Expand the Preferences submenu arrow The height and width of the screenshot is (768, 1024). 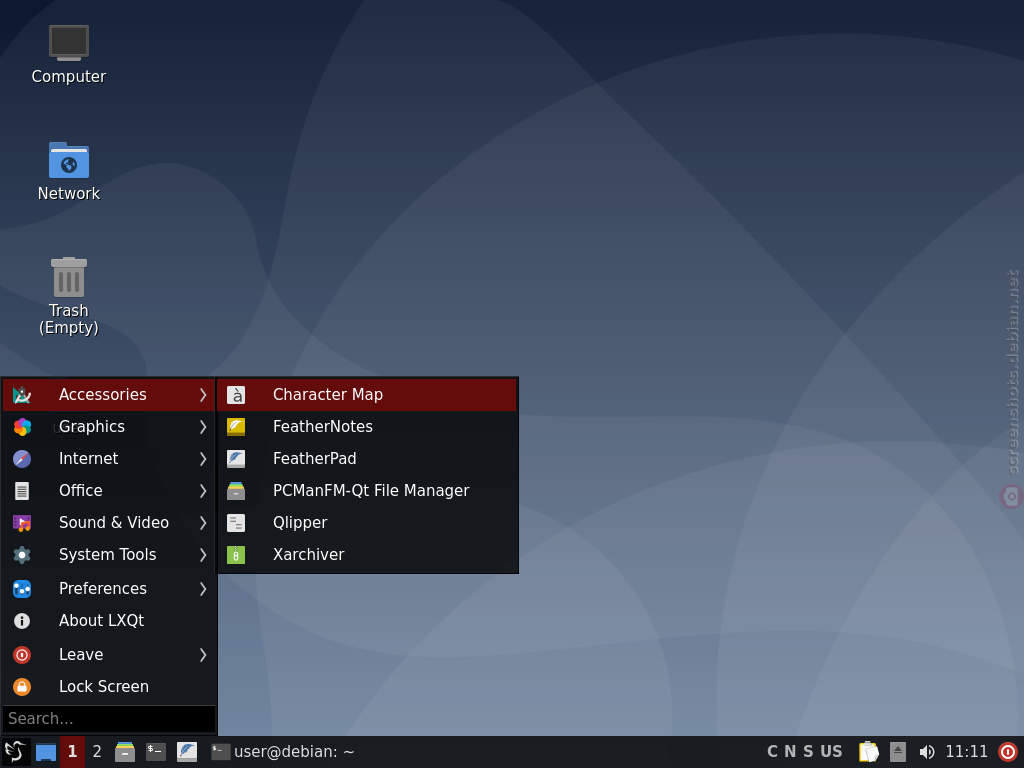click(x=203, y=588)
